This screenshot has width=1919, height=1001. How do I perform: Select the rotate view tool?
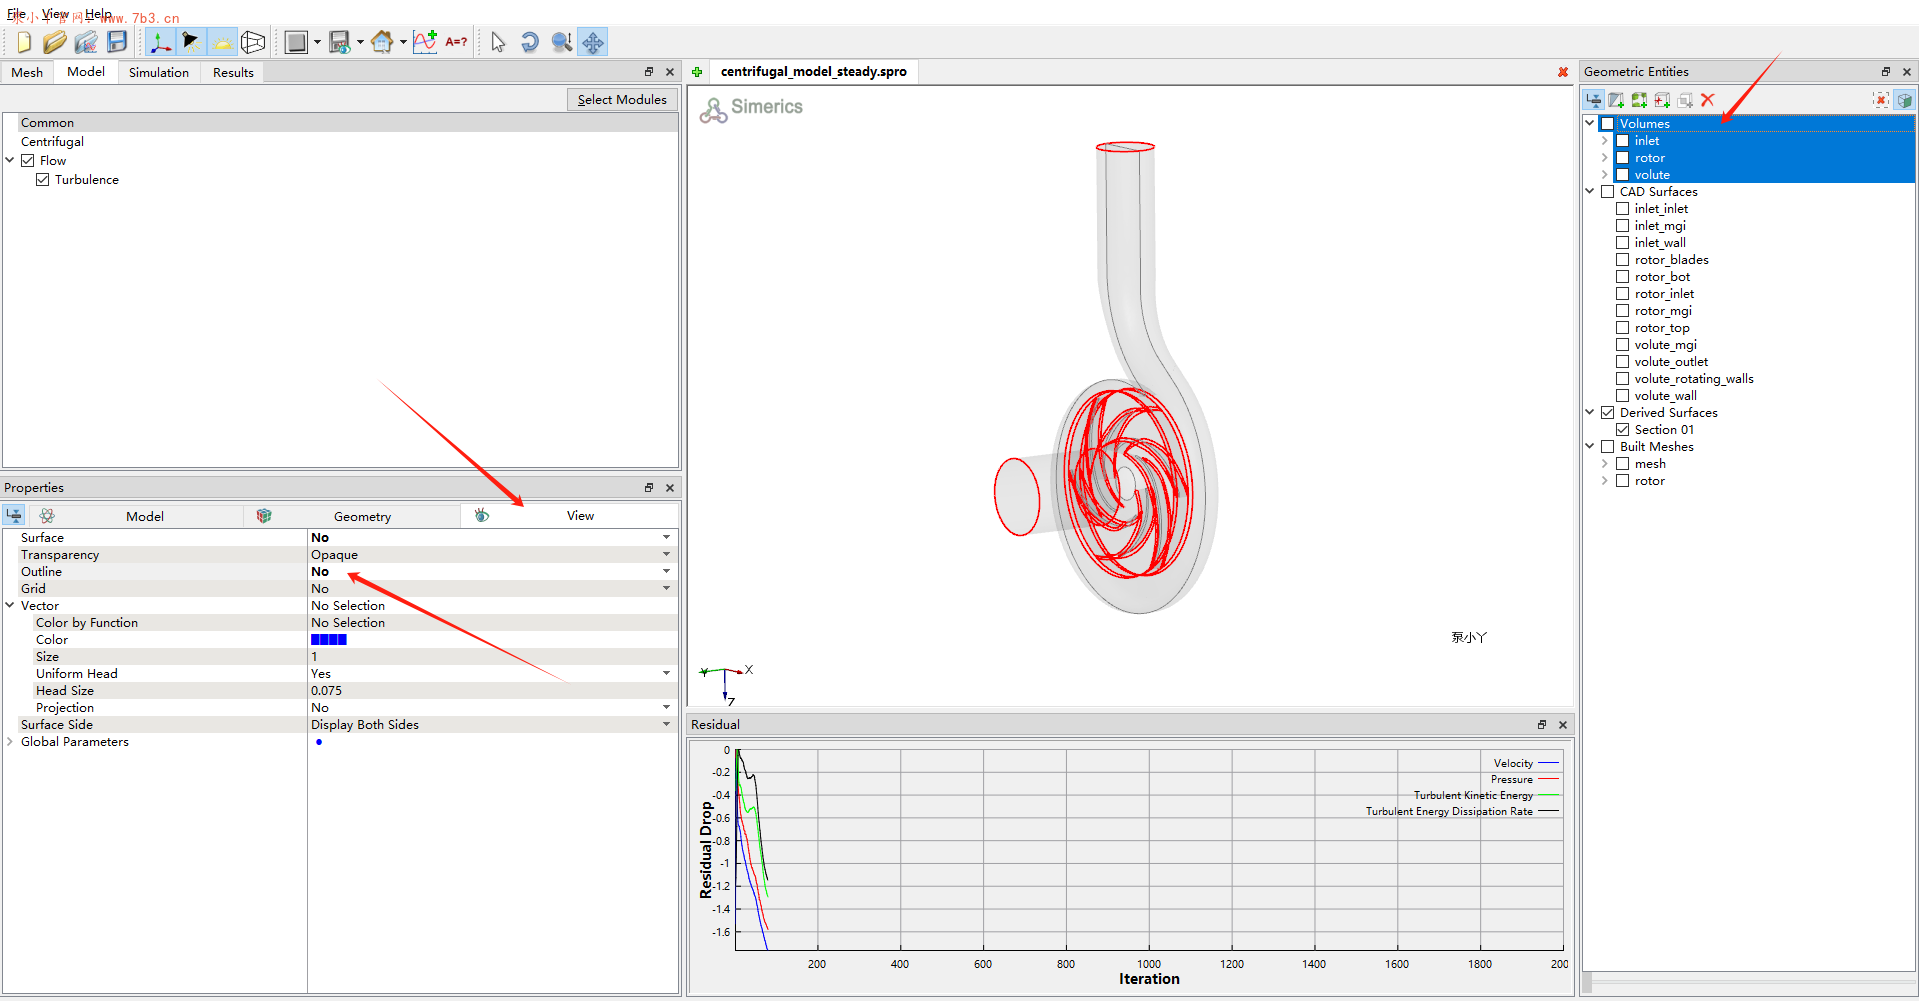click(x=530, y=42)
